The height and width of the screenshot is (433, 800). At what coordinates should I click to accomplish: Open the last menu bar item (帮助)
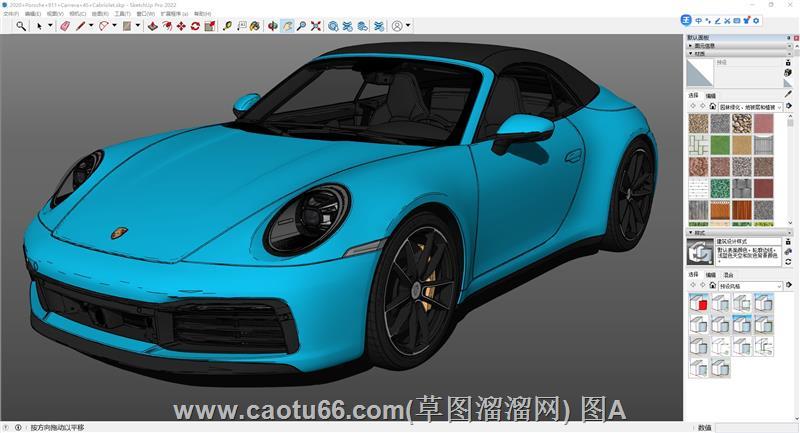[x=202, y=14]
